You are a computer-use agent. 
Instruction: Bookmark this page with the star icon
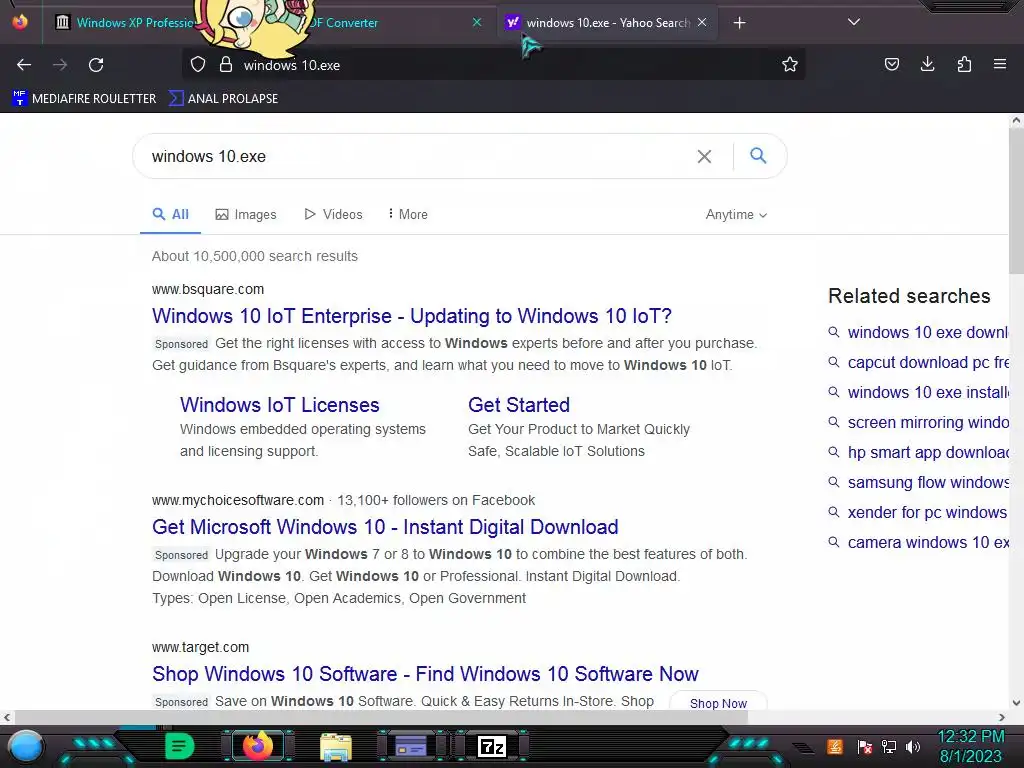(790, 65)
